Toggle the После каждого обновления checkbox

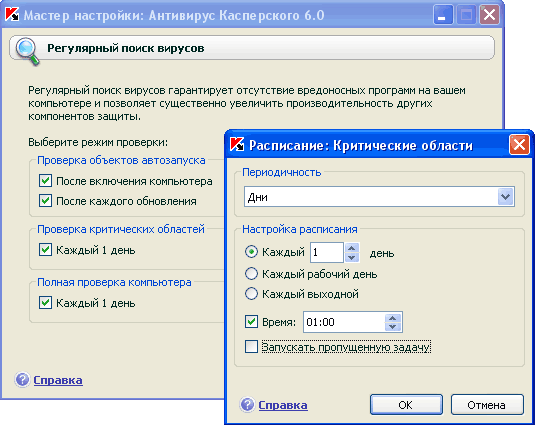pyautogui.click(x=45, y=201)
